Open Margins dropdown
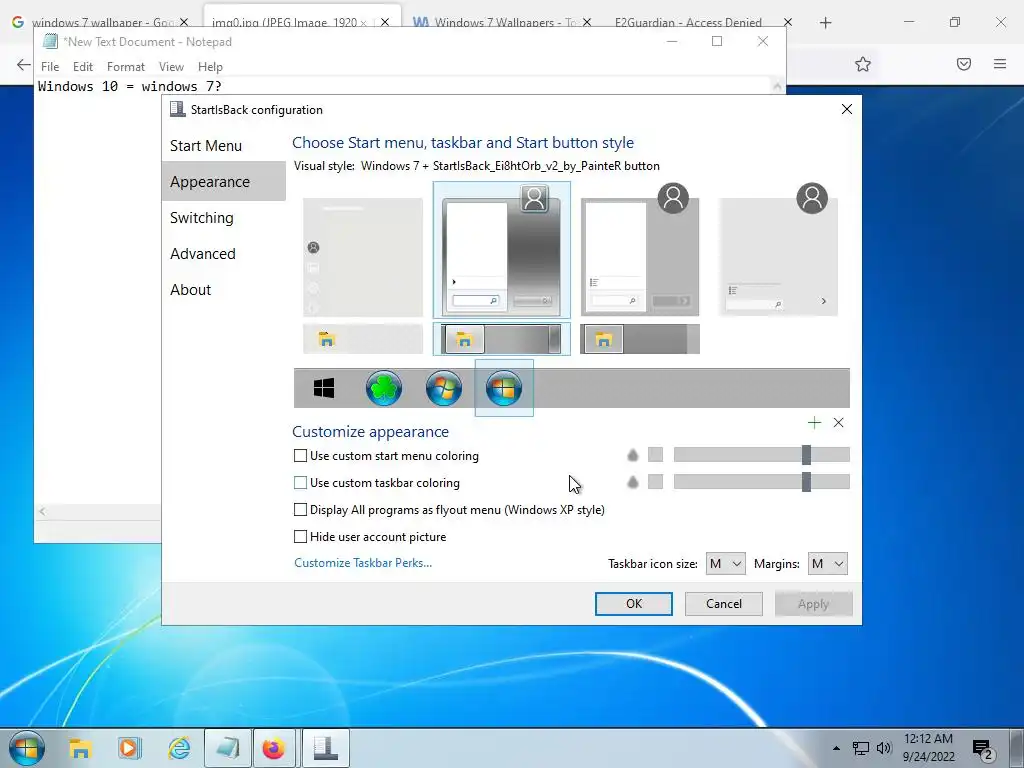Viewport: 1024px width, 768px height. click(827, 564)
